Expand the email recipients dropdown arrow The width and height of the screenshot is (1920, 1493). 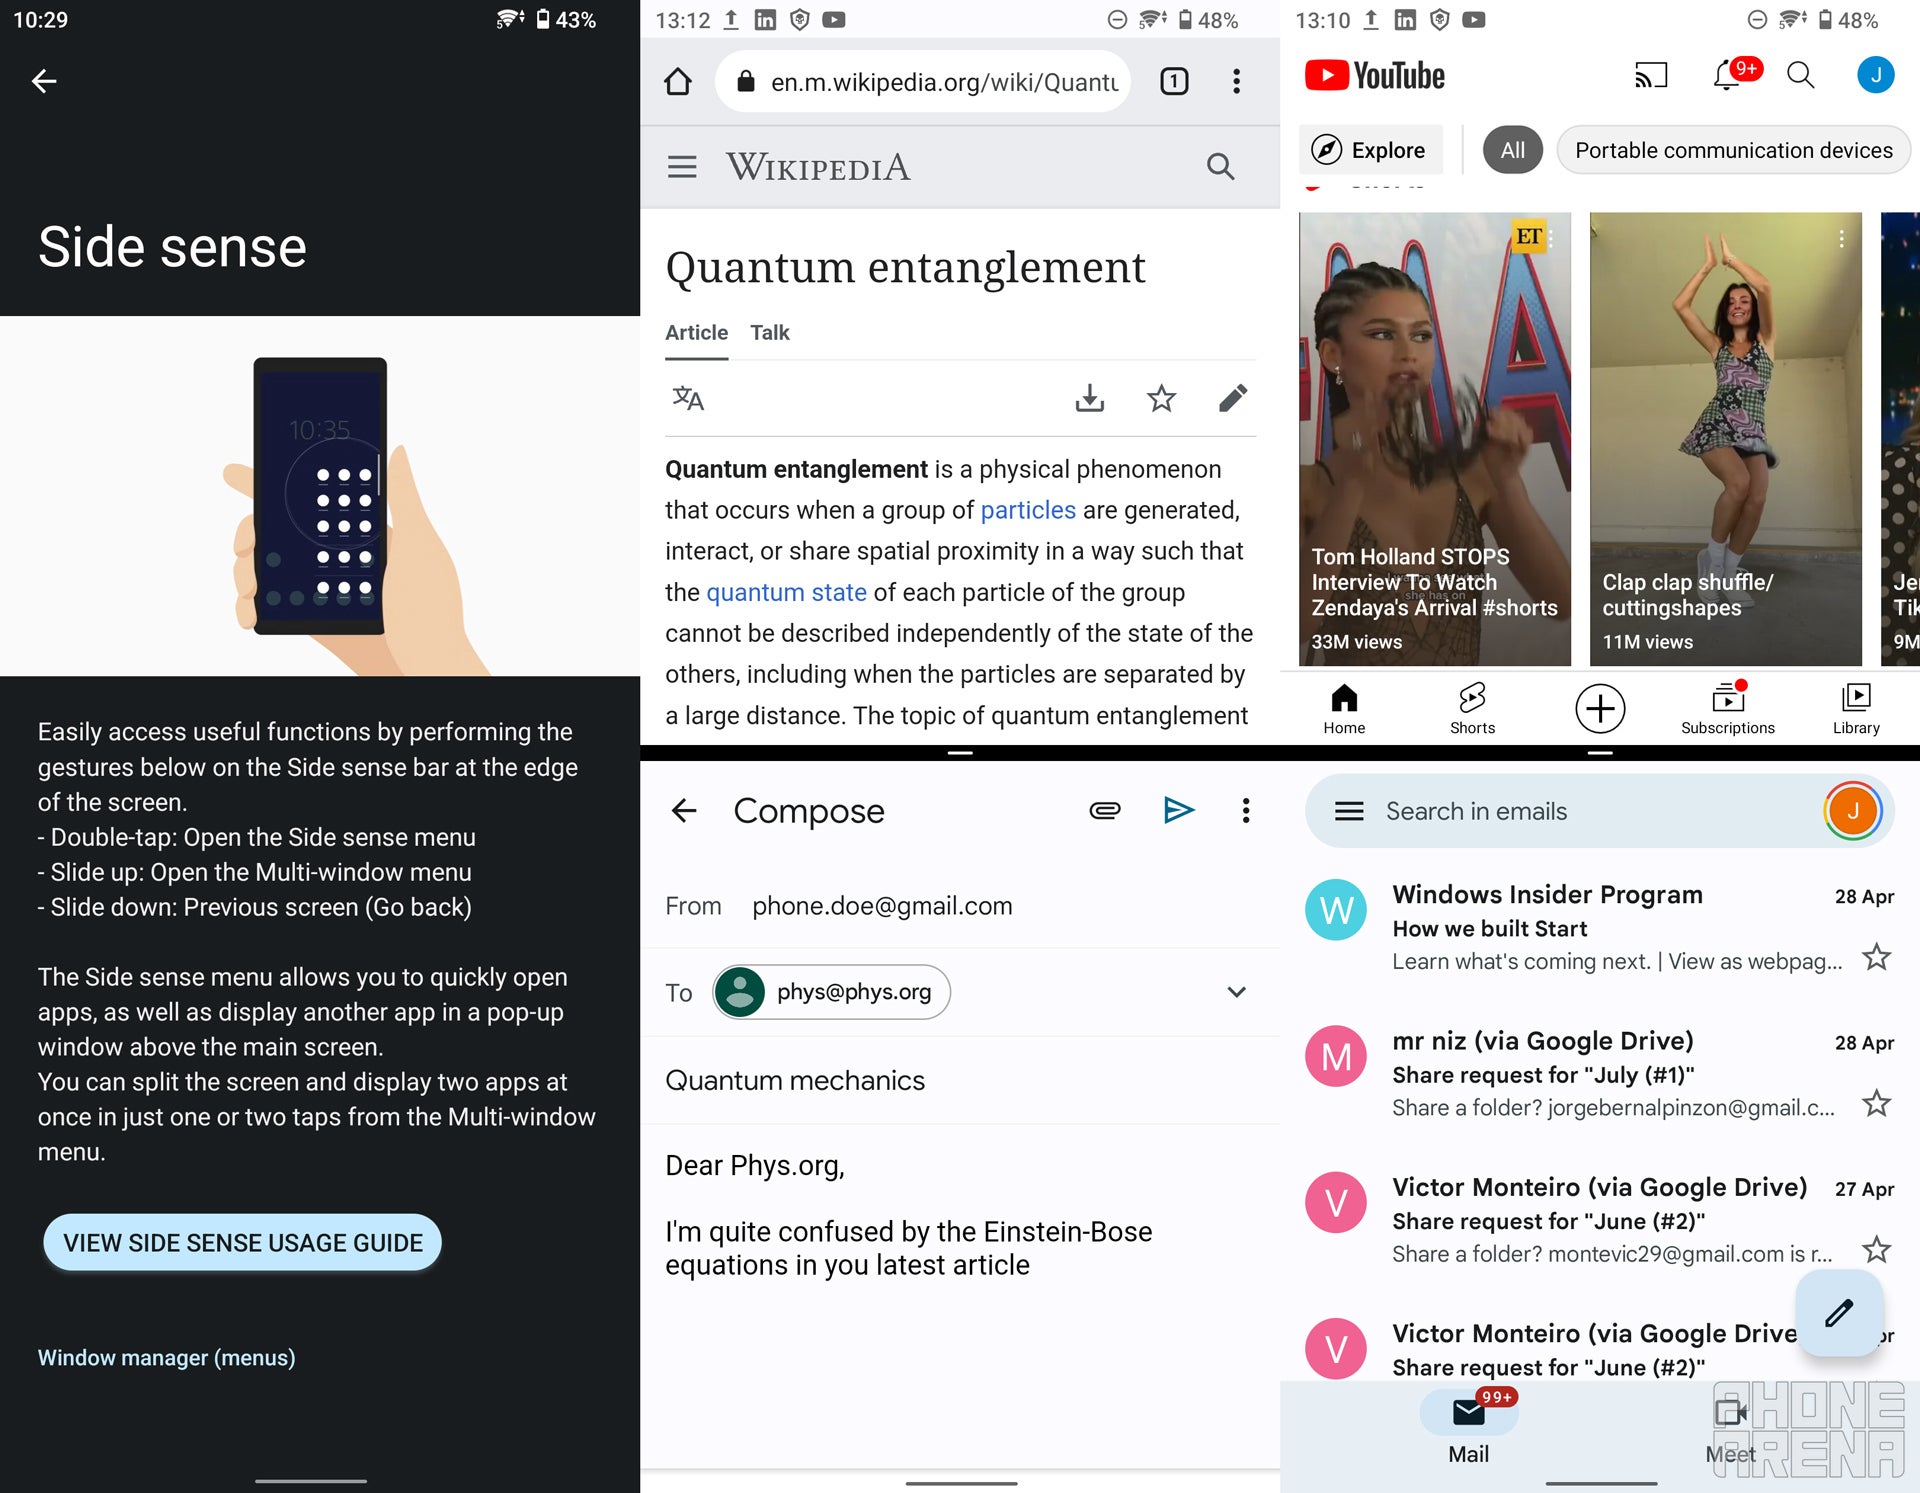(1234, 991)
